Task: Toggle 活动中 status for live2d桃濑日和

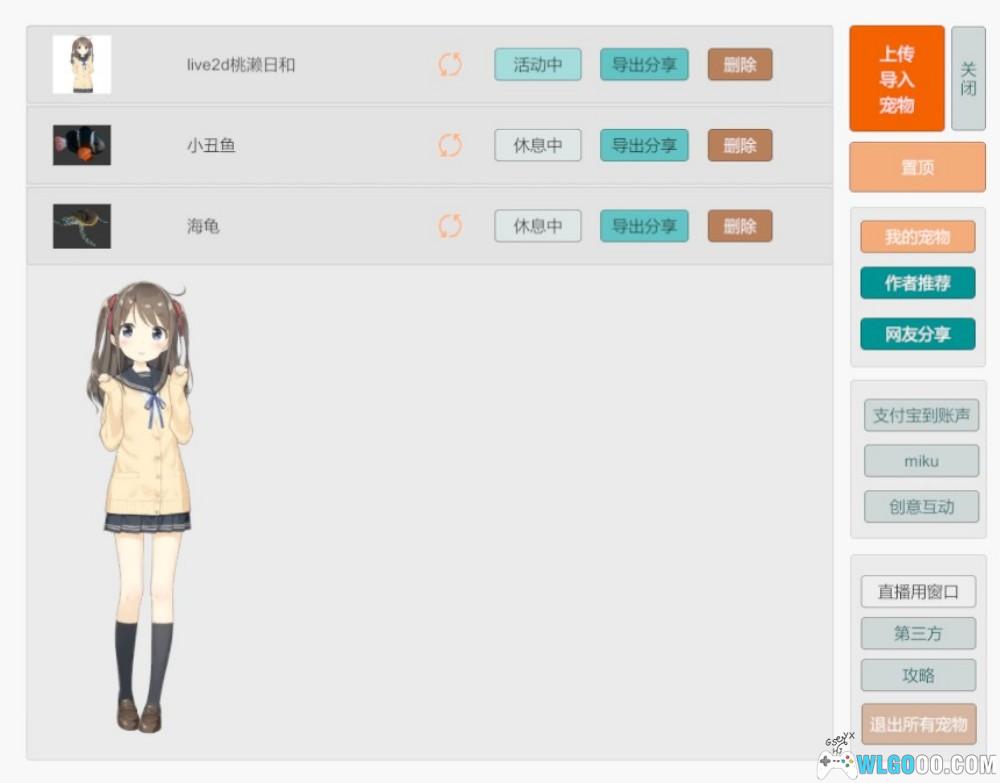Action: [537, 65]
